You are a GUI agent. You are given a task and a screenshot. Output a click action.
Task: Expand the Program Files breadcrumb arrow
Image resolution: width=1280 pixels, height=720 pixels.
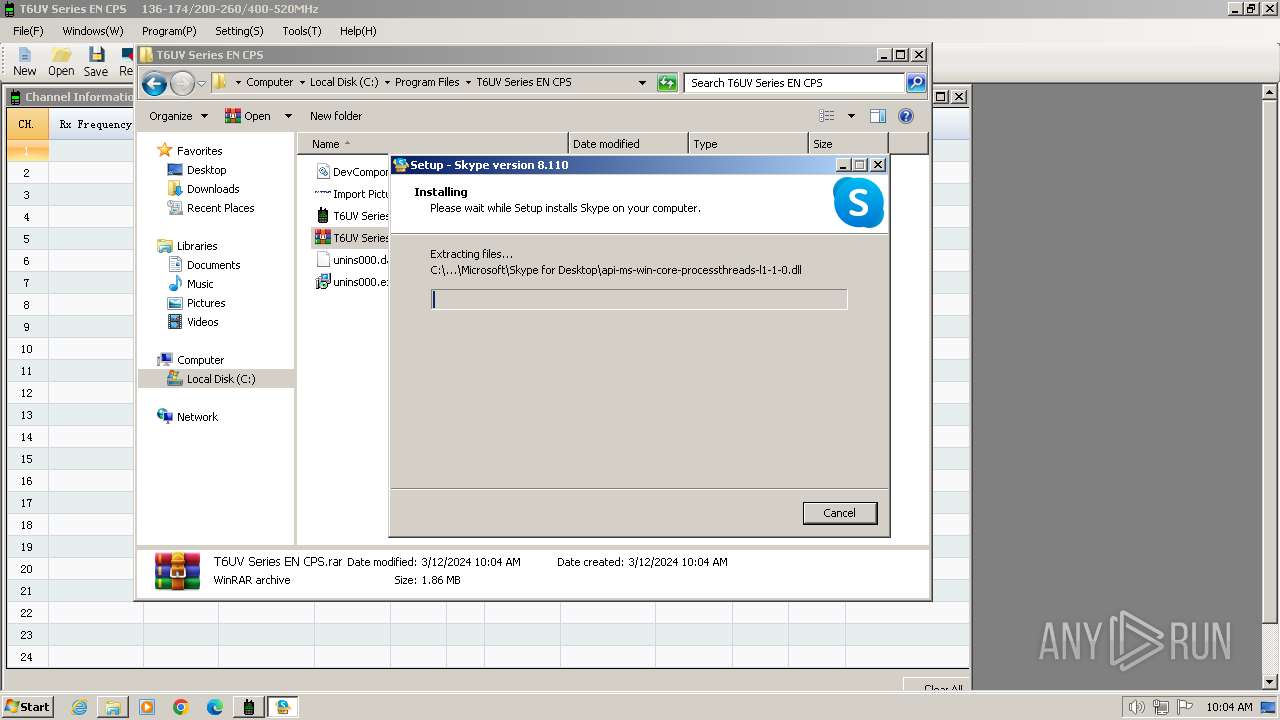468,83
